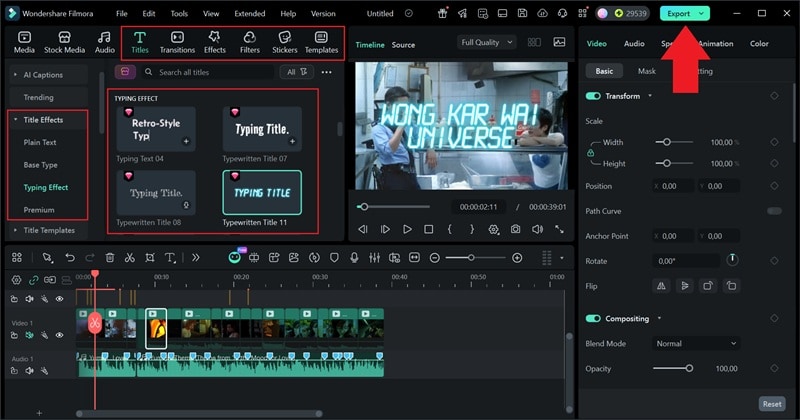Open the three-dot more options menu in titles
This screenshot has height=420, width=800.
pos(327,72)
